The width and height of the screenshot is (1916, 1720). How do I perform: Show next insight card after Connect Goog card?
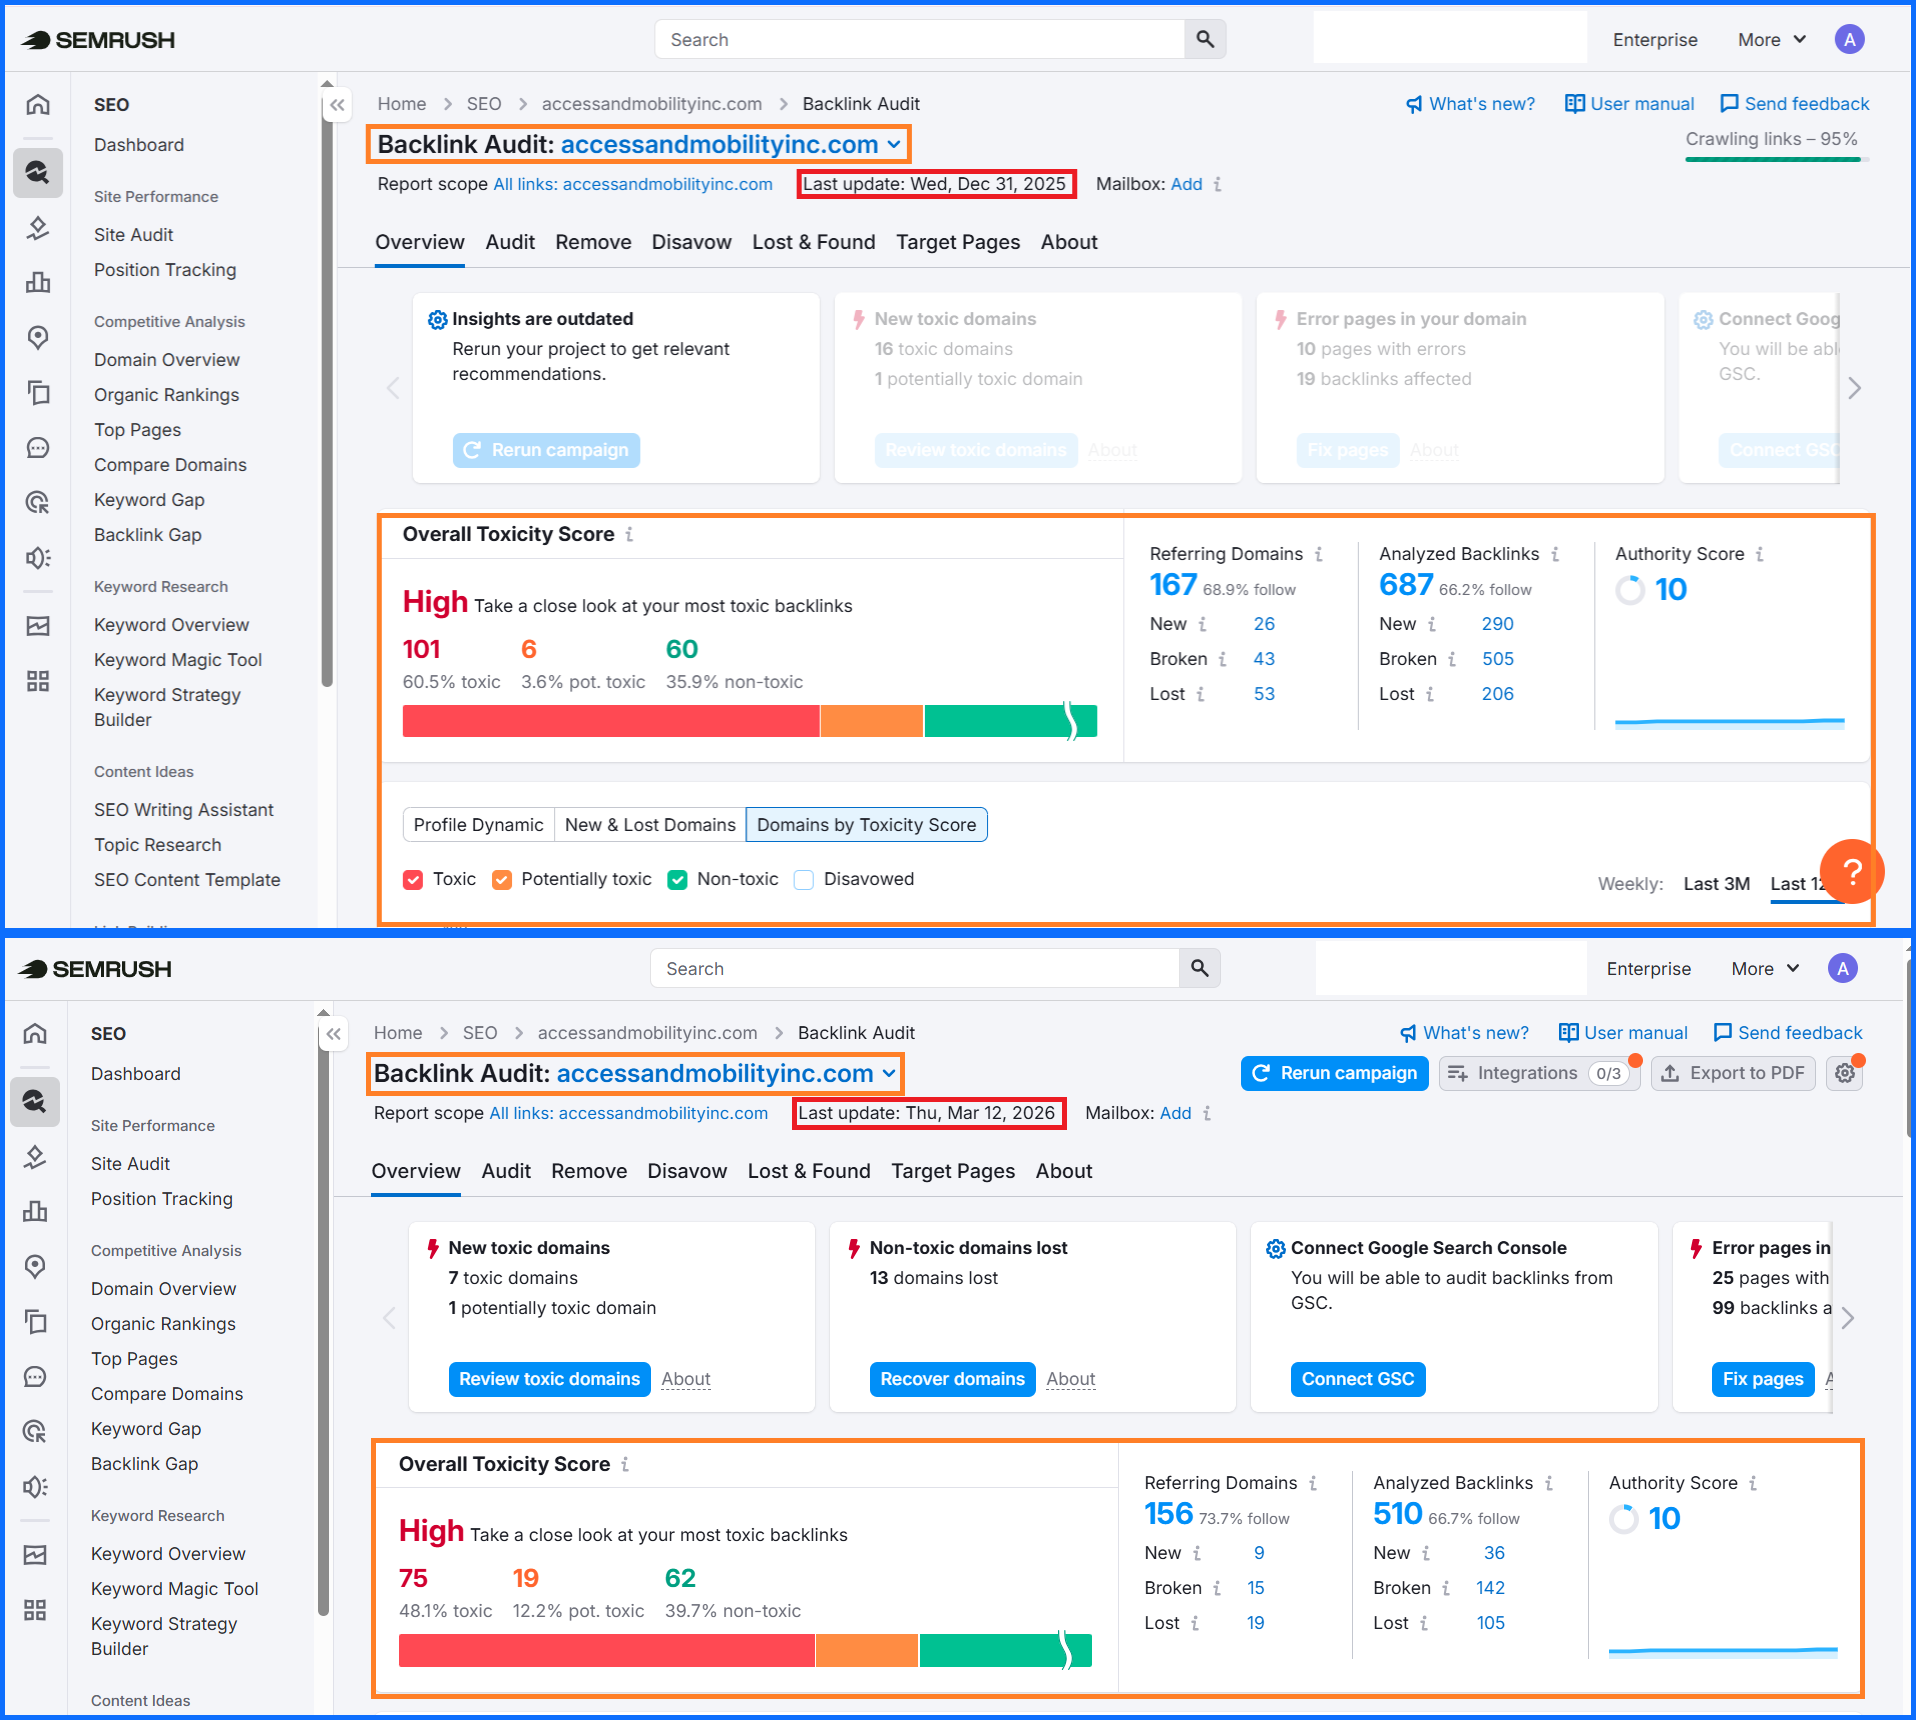[1855, 388]
